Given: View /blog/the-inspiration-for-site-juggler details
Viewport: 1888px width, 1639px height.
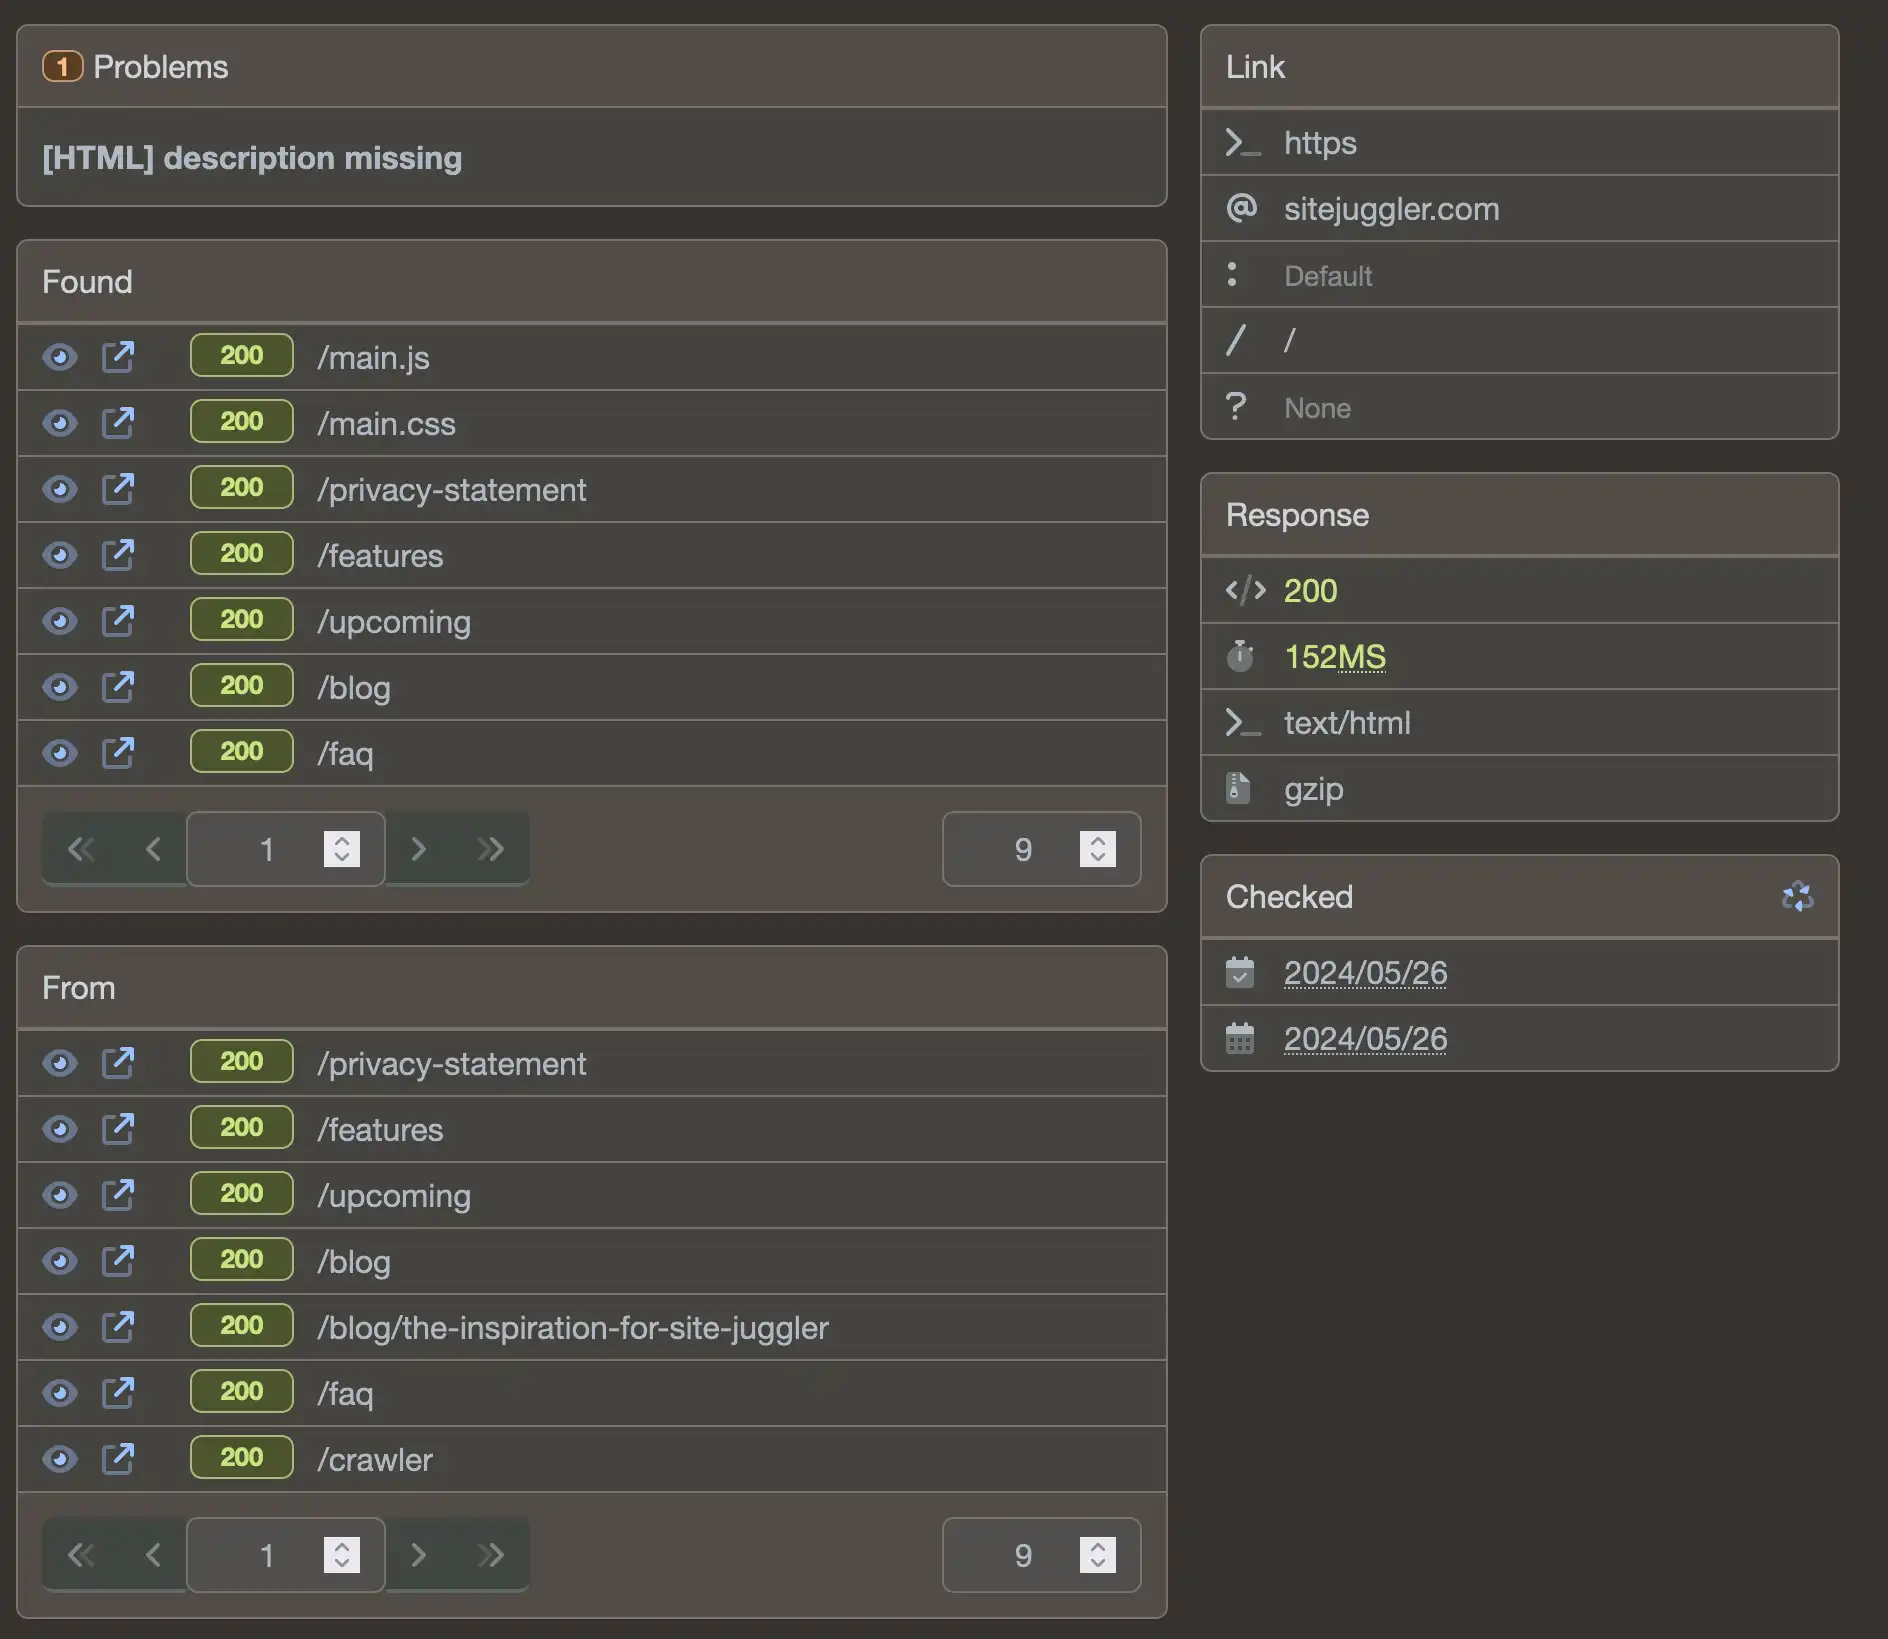Looking at the screenshot, I should click(x=60, y=1327).
